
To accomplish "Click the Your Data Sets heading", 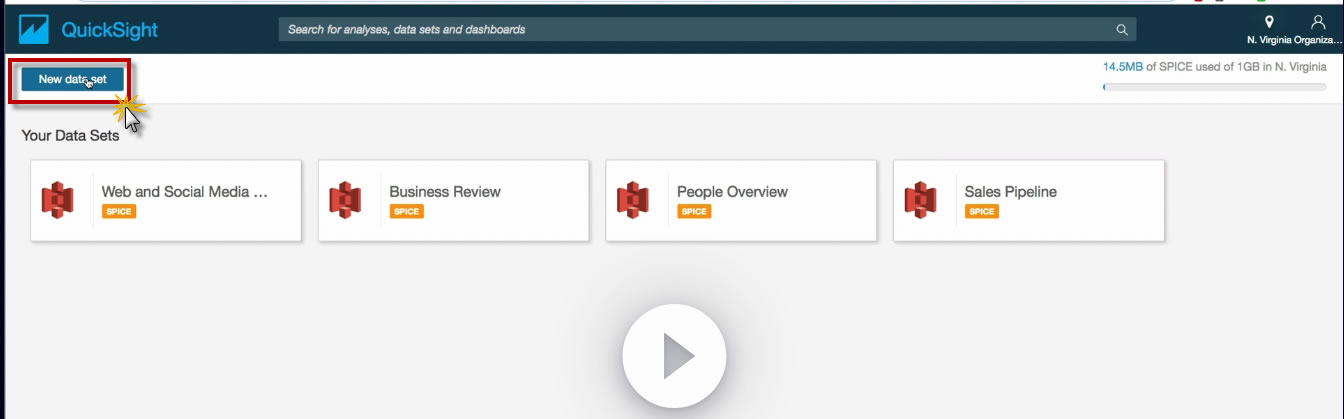I will coord(70,135).
